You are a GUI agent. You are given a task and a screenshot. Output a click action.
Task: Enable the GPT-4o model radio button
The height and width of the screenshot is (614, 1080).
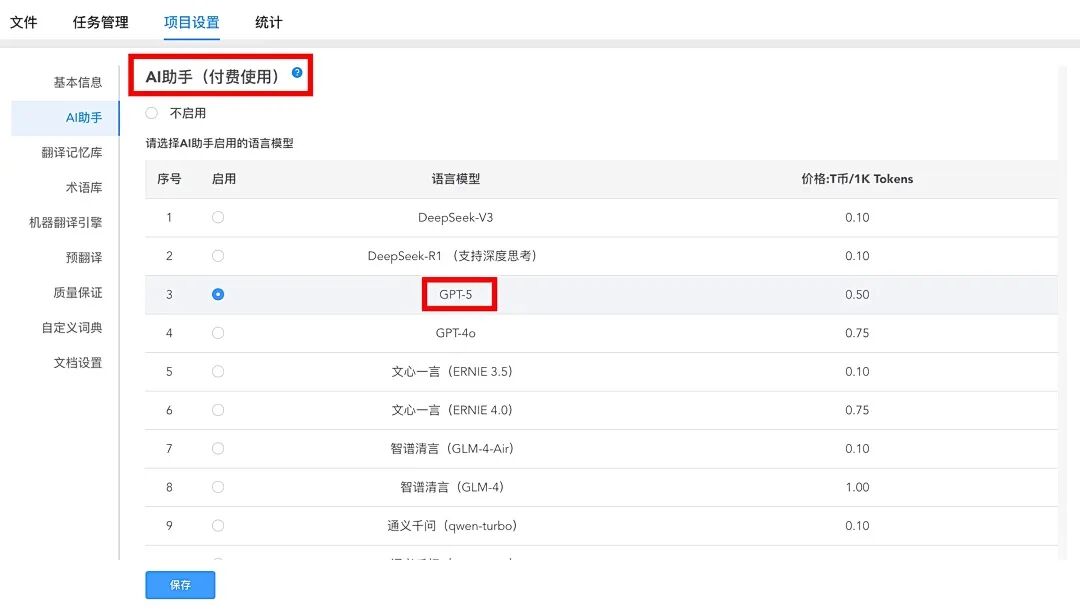[218, 333]
